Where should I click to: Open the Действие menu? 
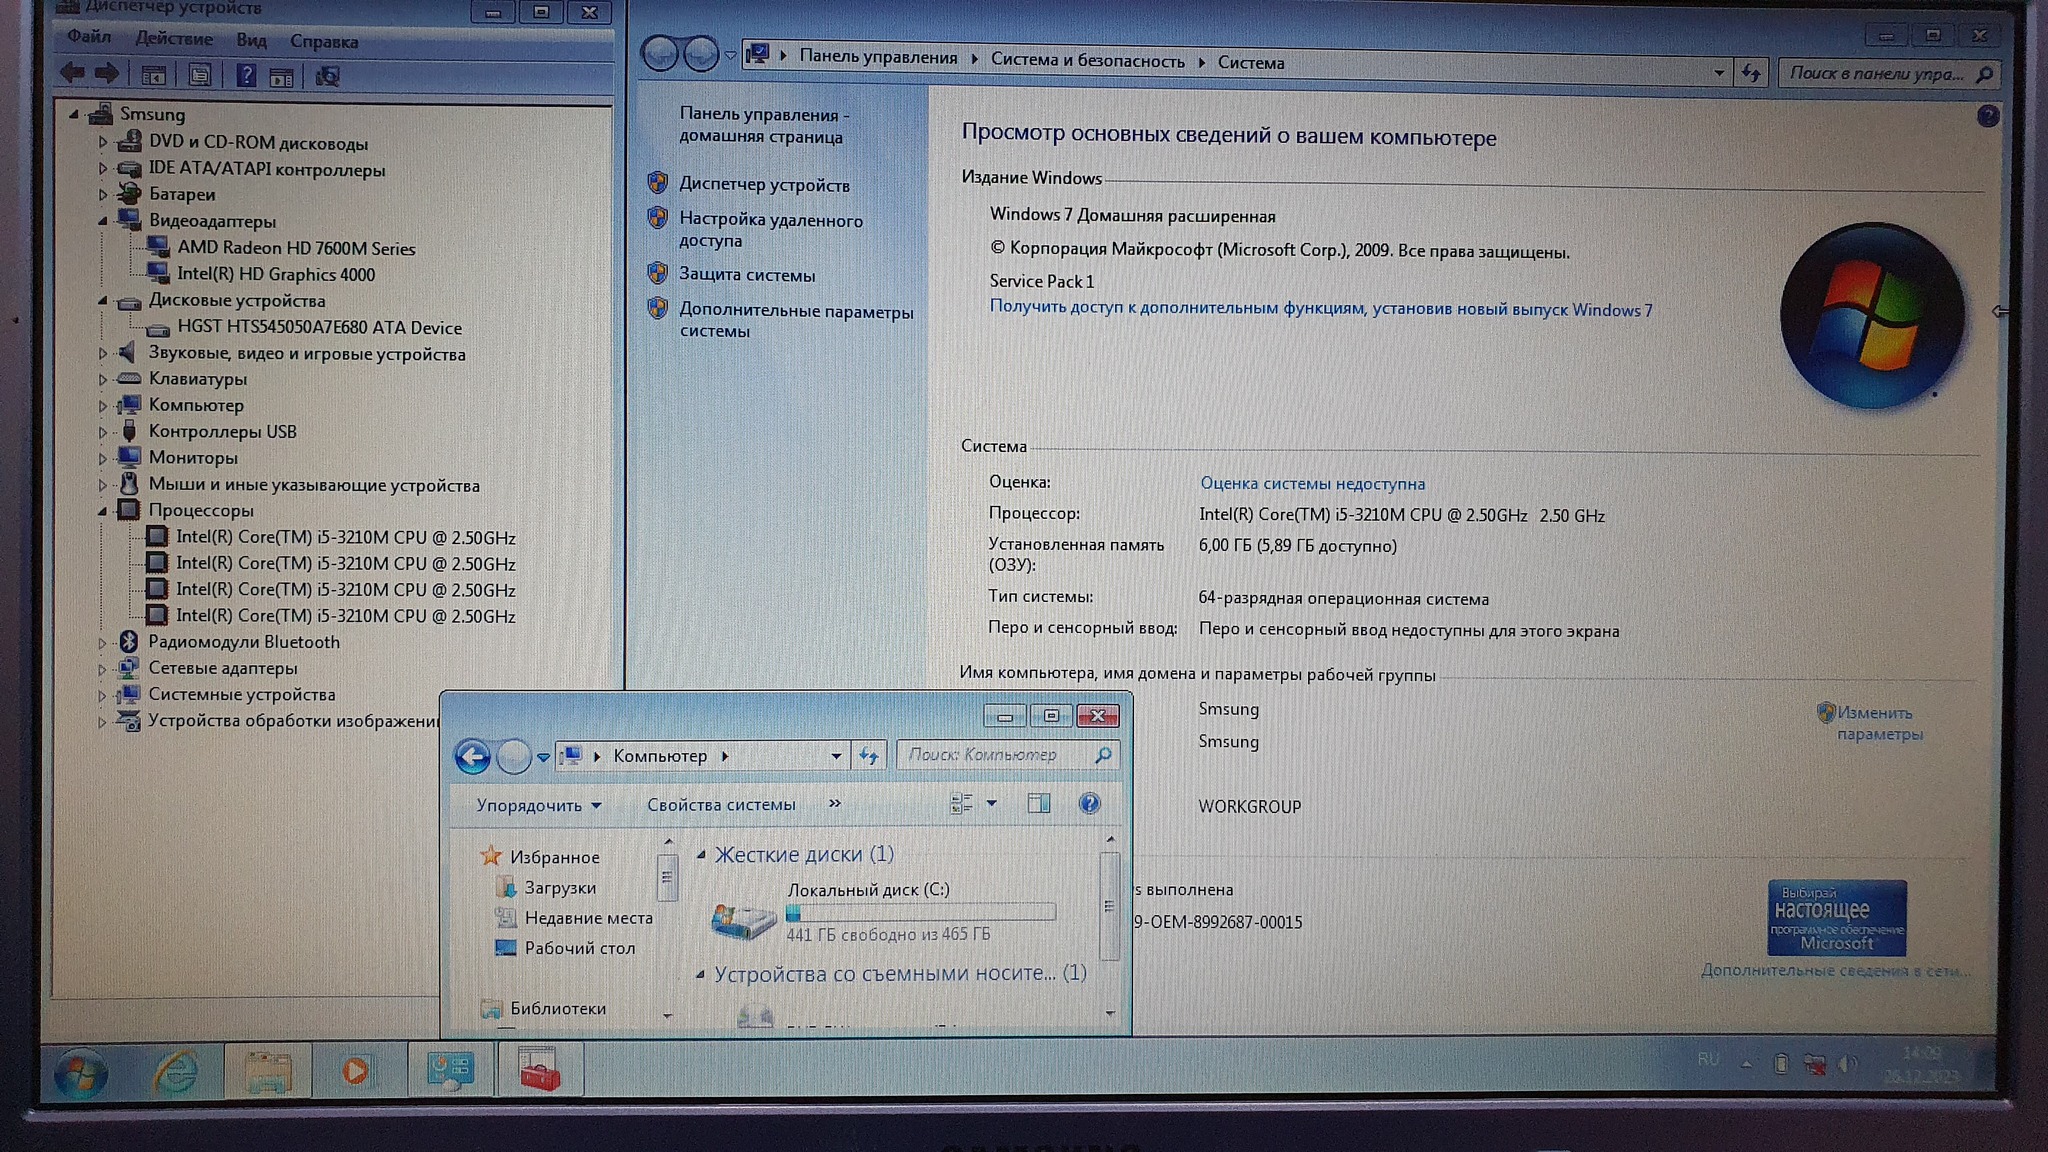click(x=174, y=39)
